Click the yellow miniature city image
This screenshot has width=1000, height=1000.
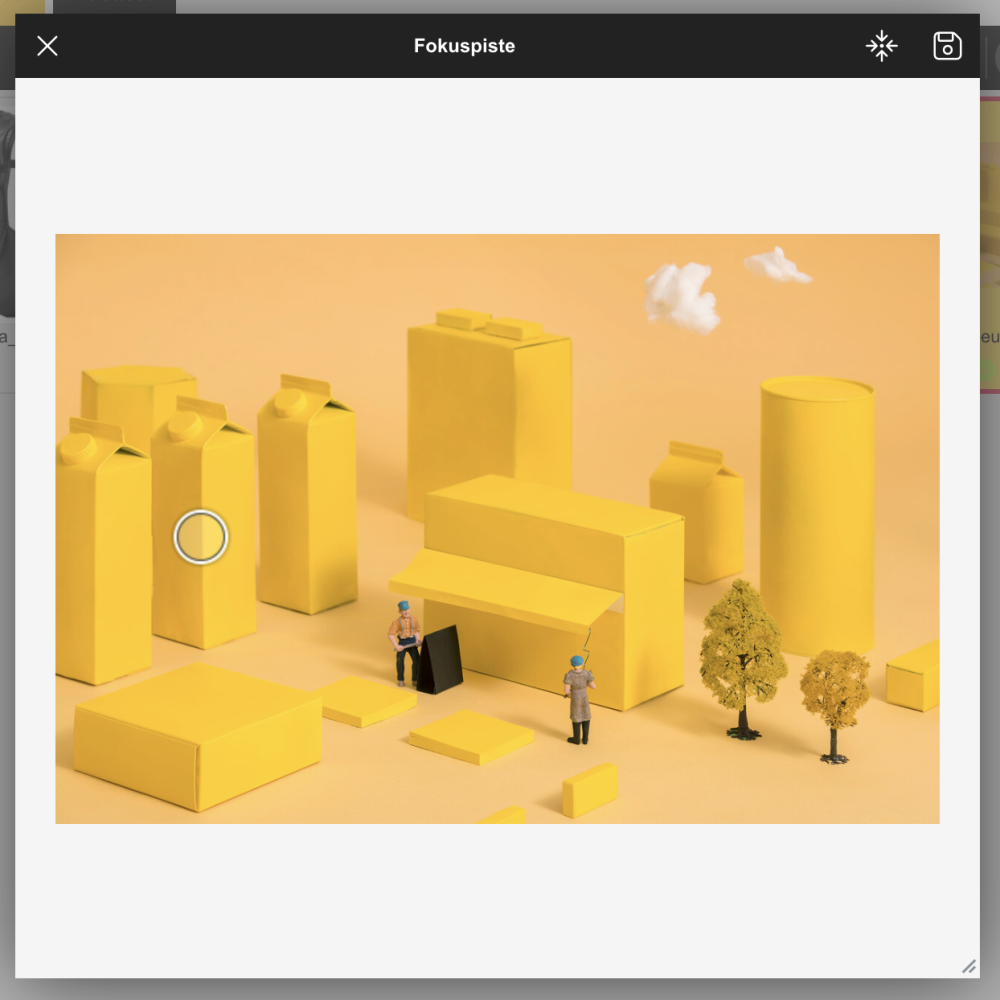pyautogui.click(x=497, y=529)
